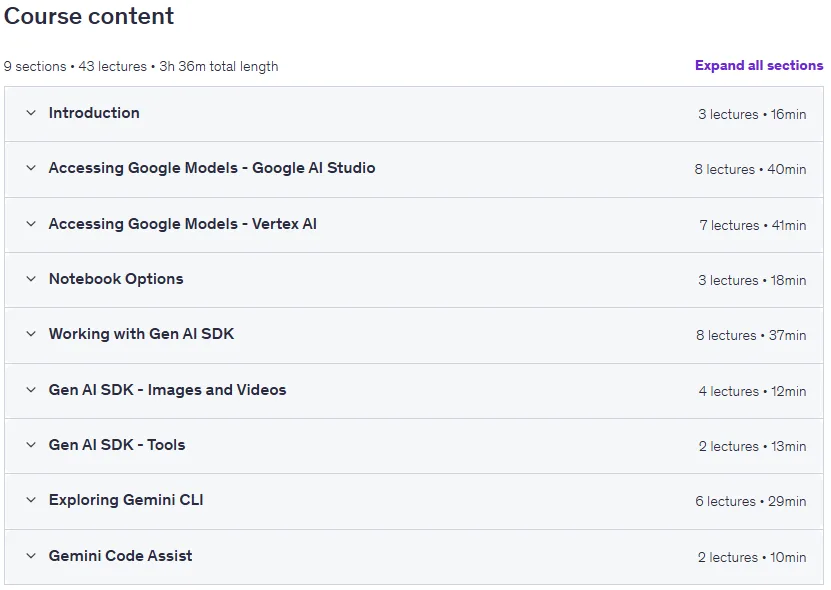Viewport: 831px width, 590px height.
Task: Open Gen AI SDK - Tools section title
Action: (117, 445)
